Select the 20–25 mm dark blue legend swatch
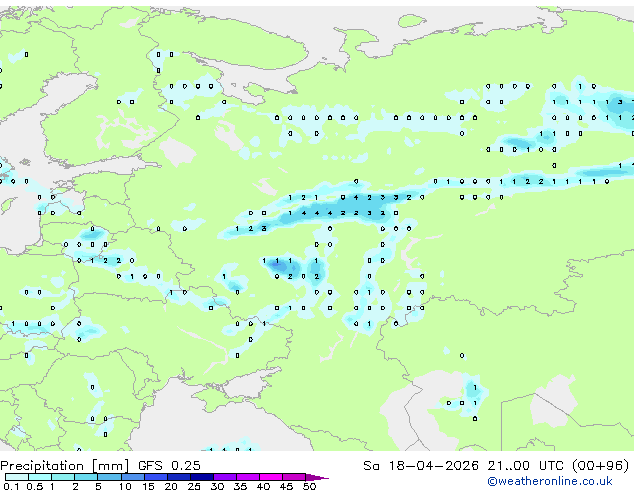634x490 pixels. (178, 477)
